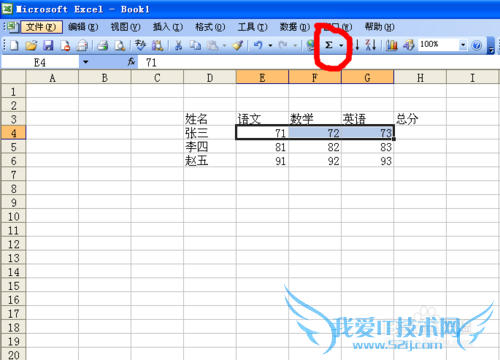
Task: Select the Format Painter brush
Action: tap(238, 45)
